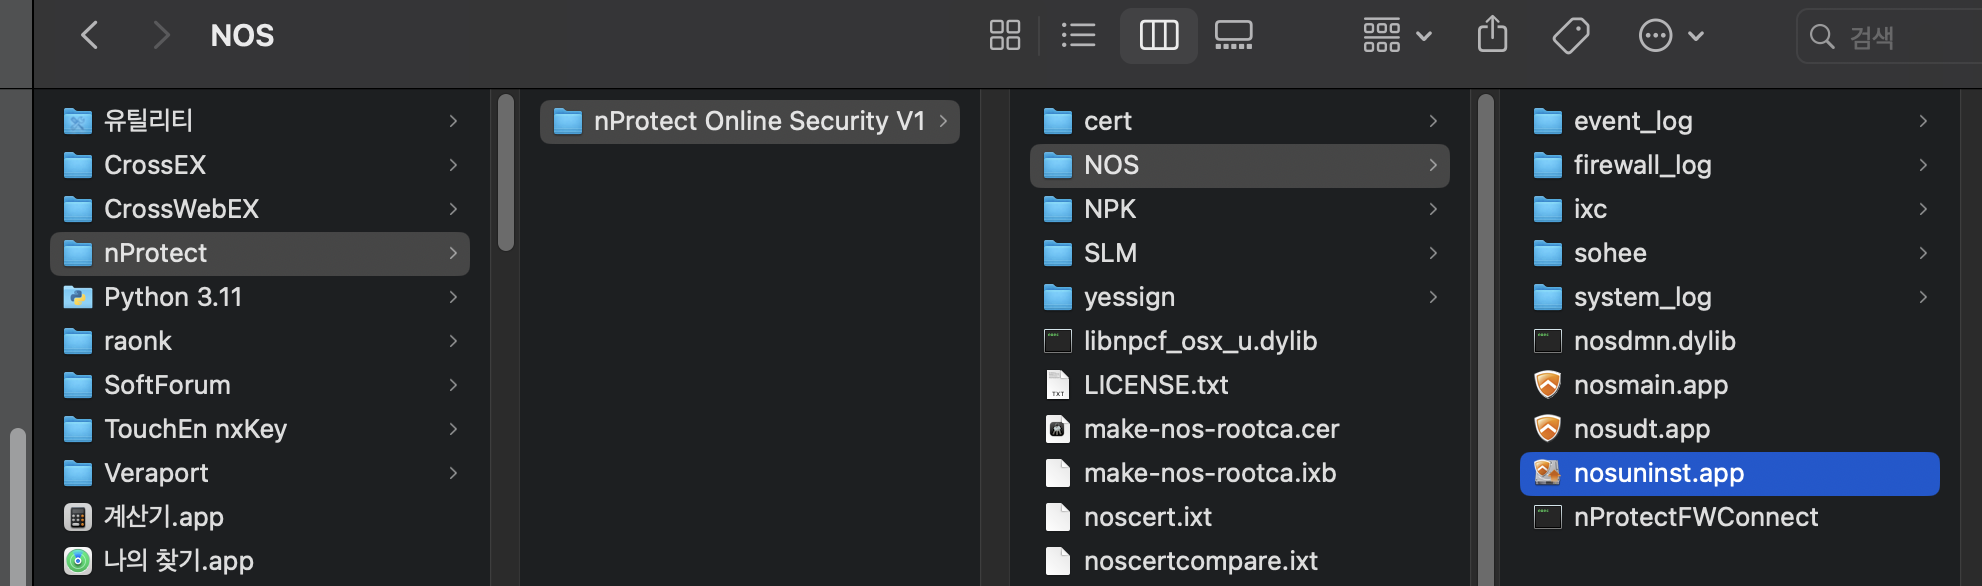Image resolution: width=1982 pixels, height=586 pixels.
Task: Select the make-nos-rootca.ixb file
Action: 1240,473
